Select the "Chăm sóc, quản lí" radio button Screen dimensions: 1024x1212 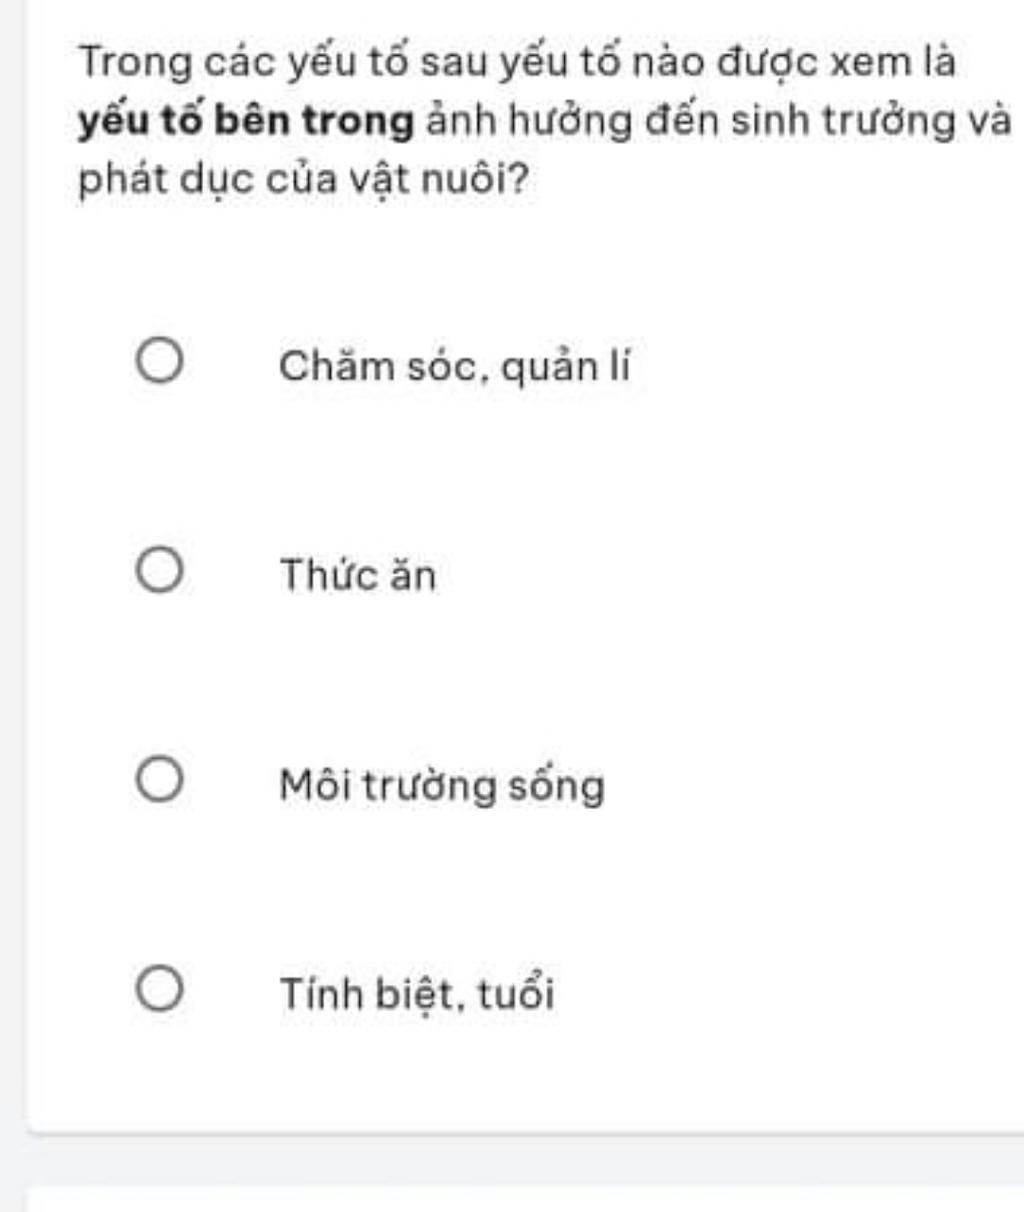160,362
